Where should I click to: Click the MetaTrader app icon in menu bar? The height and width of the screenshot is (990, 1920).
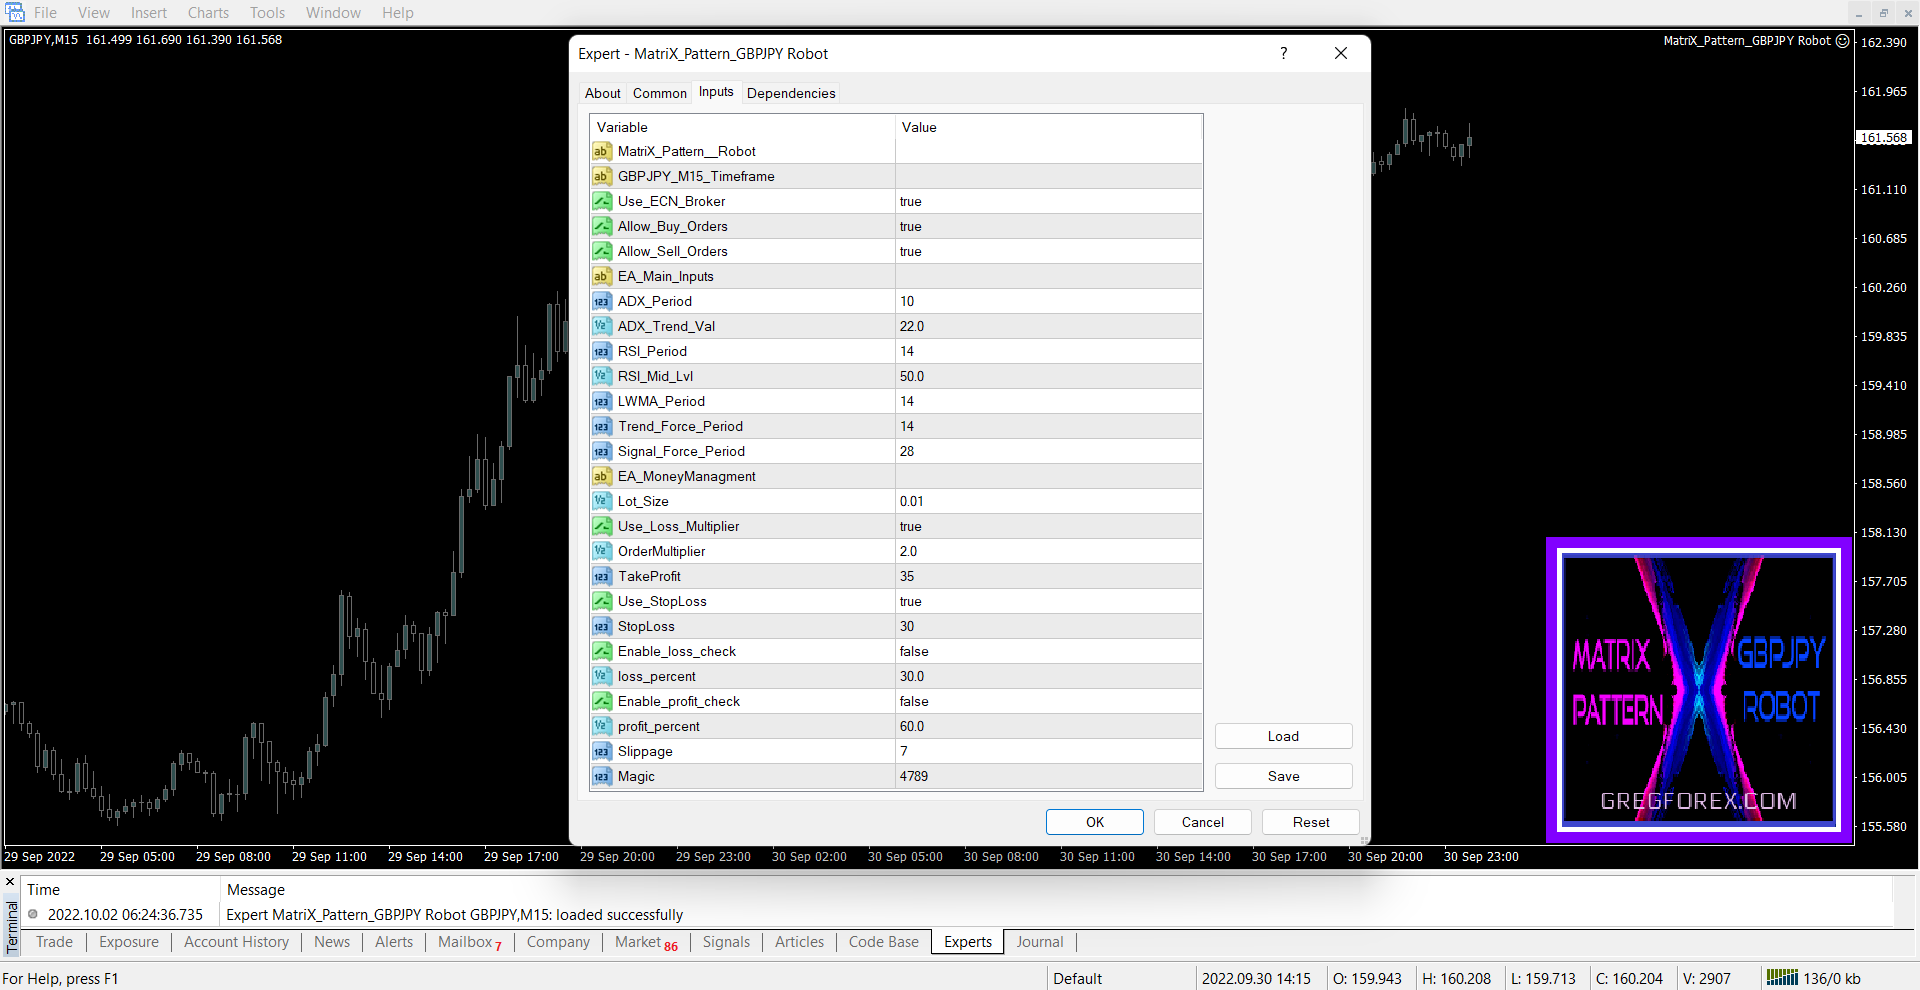pos(15,13)
